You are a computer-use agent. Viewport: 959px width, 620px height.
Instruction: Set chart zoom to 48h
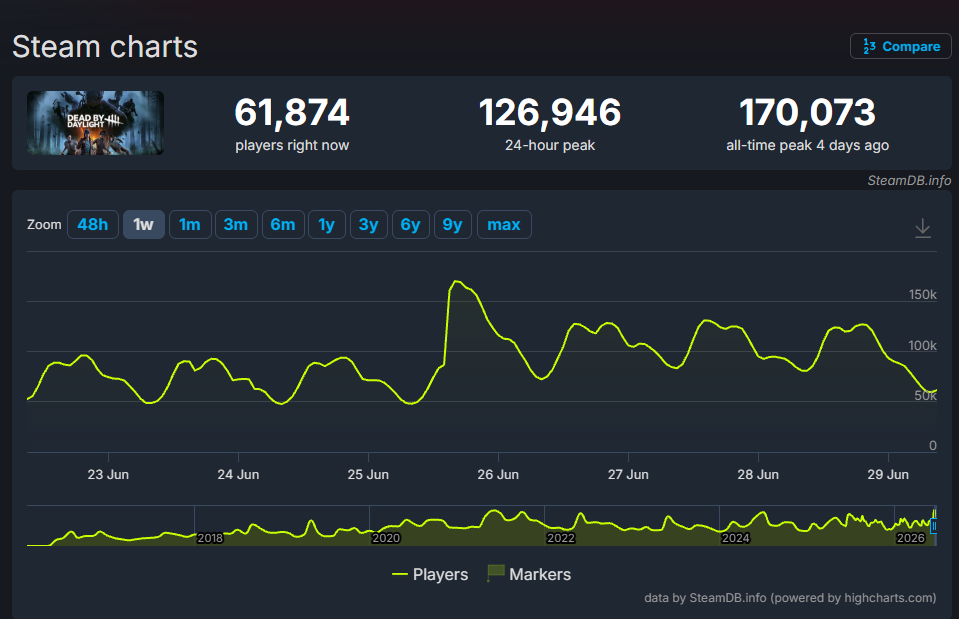[x=92, y=224]
